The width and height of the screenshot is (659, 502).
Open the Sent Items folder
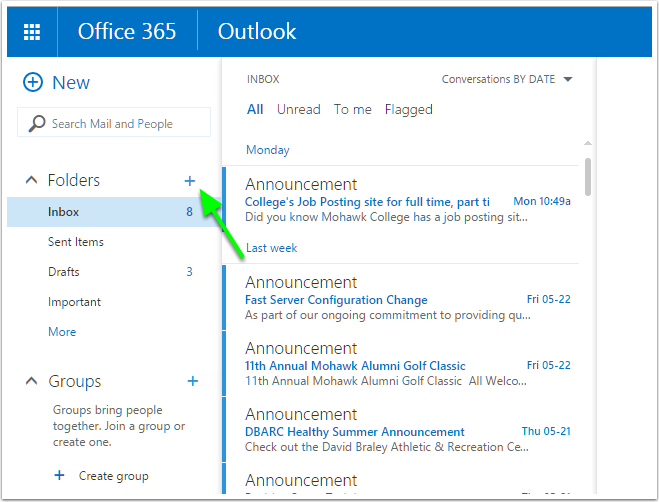pos(76,242)
